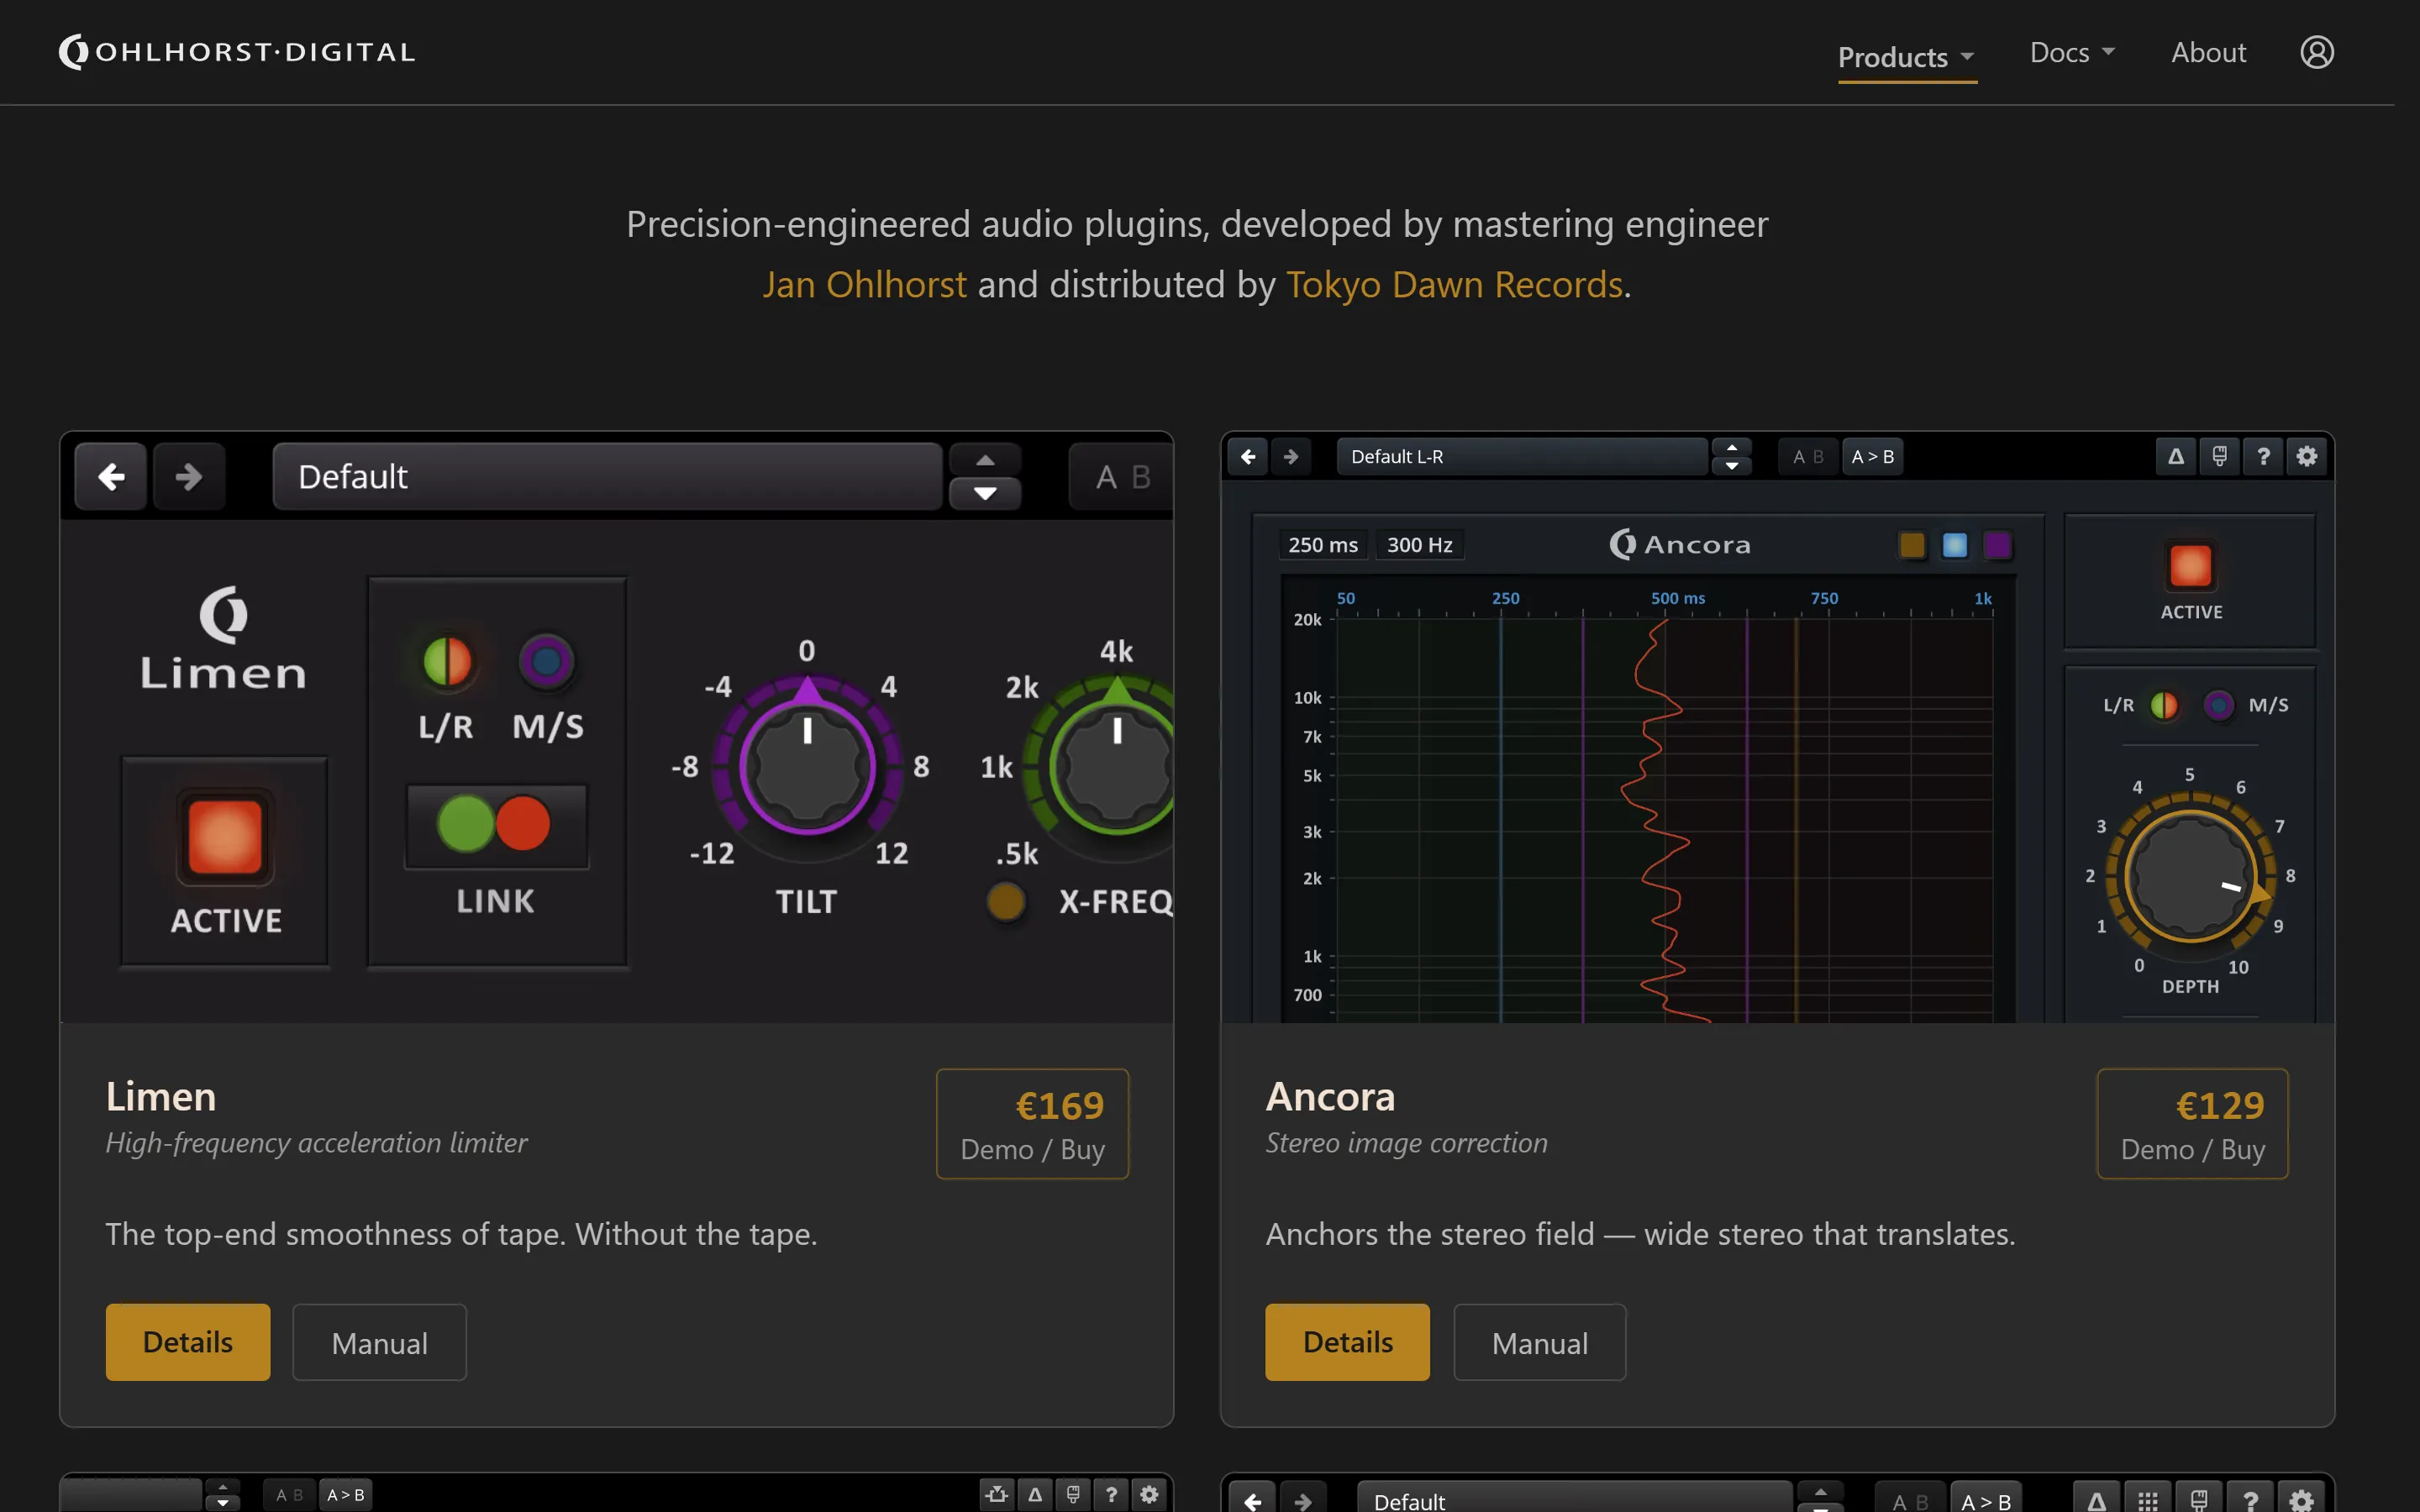Click the Limen A B compare button
This screenshot has height=1512, width=2420.
tap(1122, 477)
